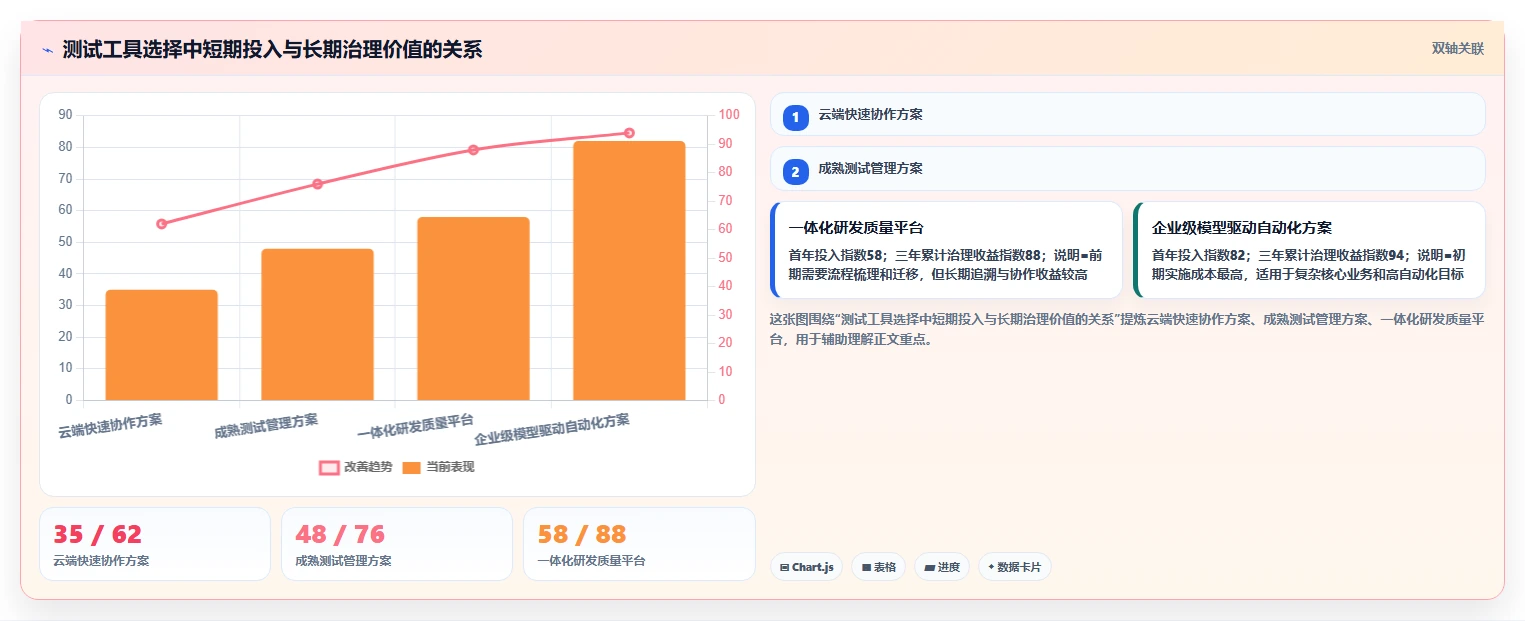
Task: Toggle the 当前表现 legend item
Action: [x=438, y=467]
